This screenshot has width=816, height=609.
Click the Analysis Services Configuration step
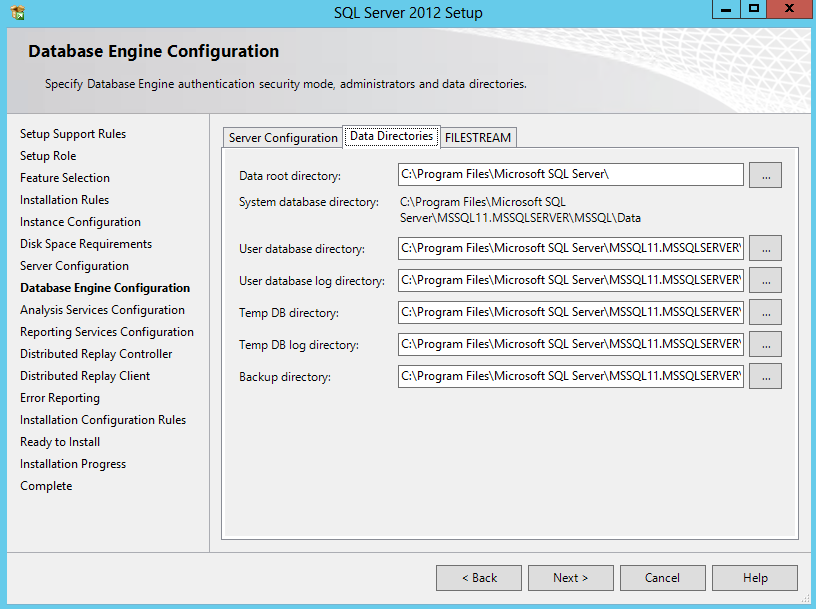103,310
